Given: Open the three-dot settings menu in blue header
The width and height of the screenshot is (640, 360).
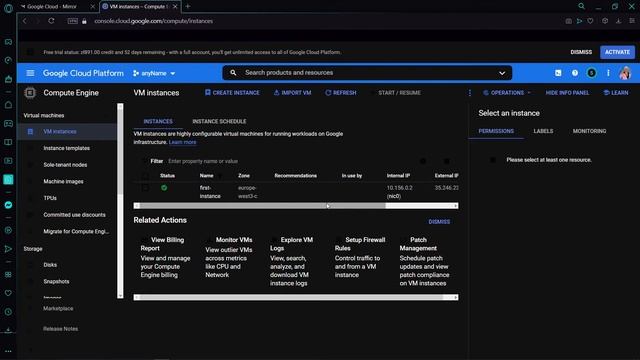Looking at the screenshot, I should click(x=608, y=73).
